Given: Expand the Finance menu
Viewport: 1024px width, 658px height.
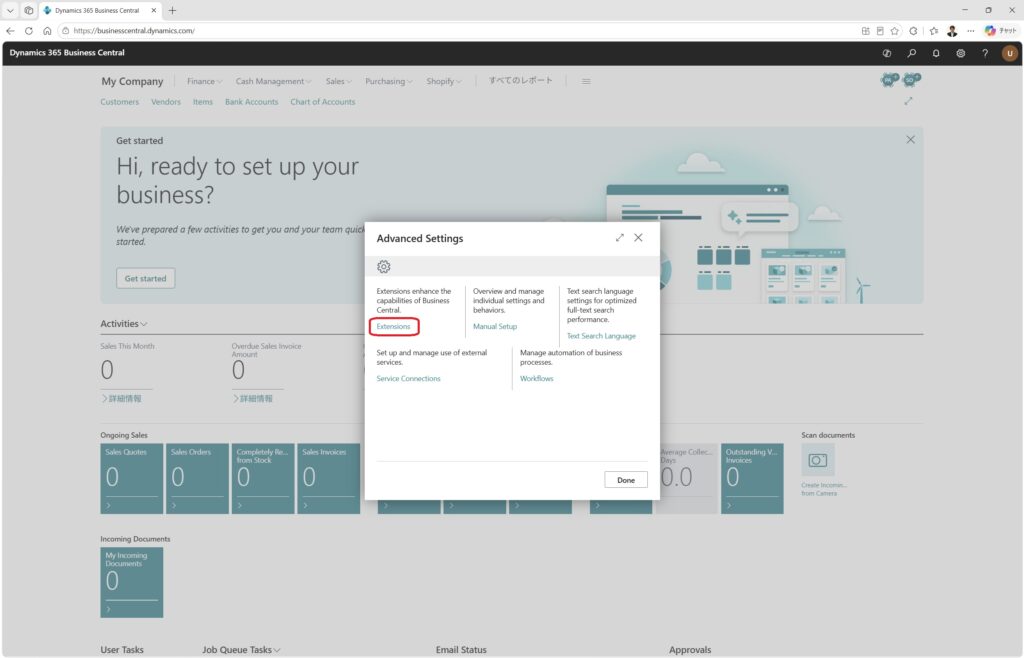Looking at the screenshot, I should 204,81.
